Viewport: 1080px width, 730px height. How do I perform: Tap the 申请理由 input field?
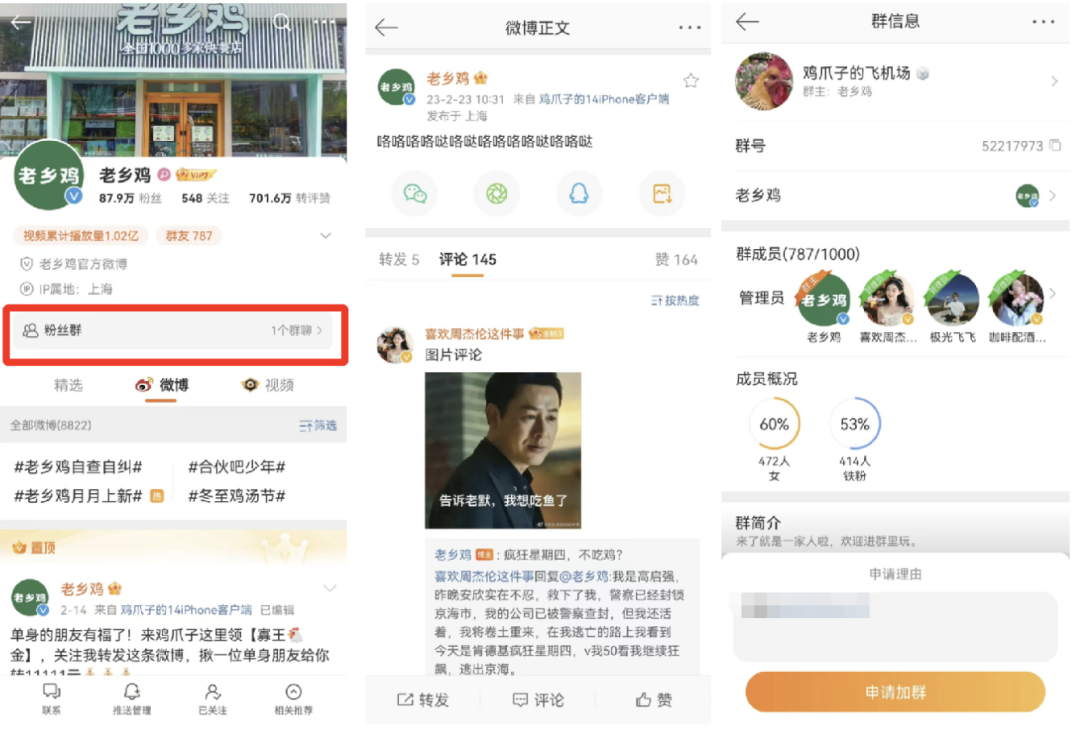pos(895,625)
